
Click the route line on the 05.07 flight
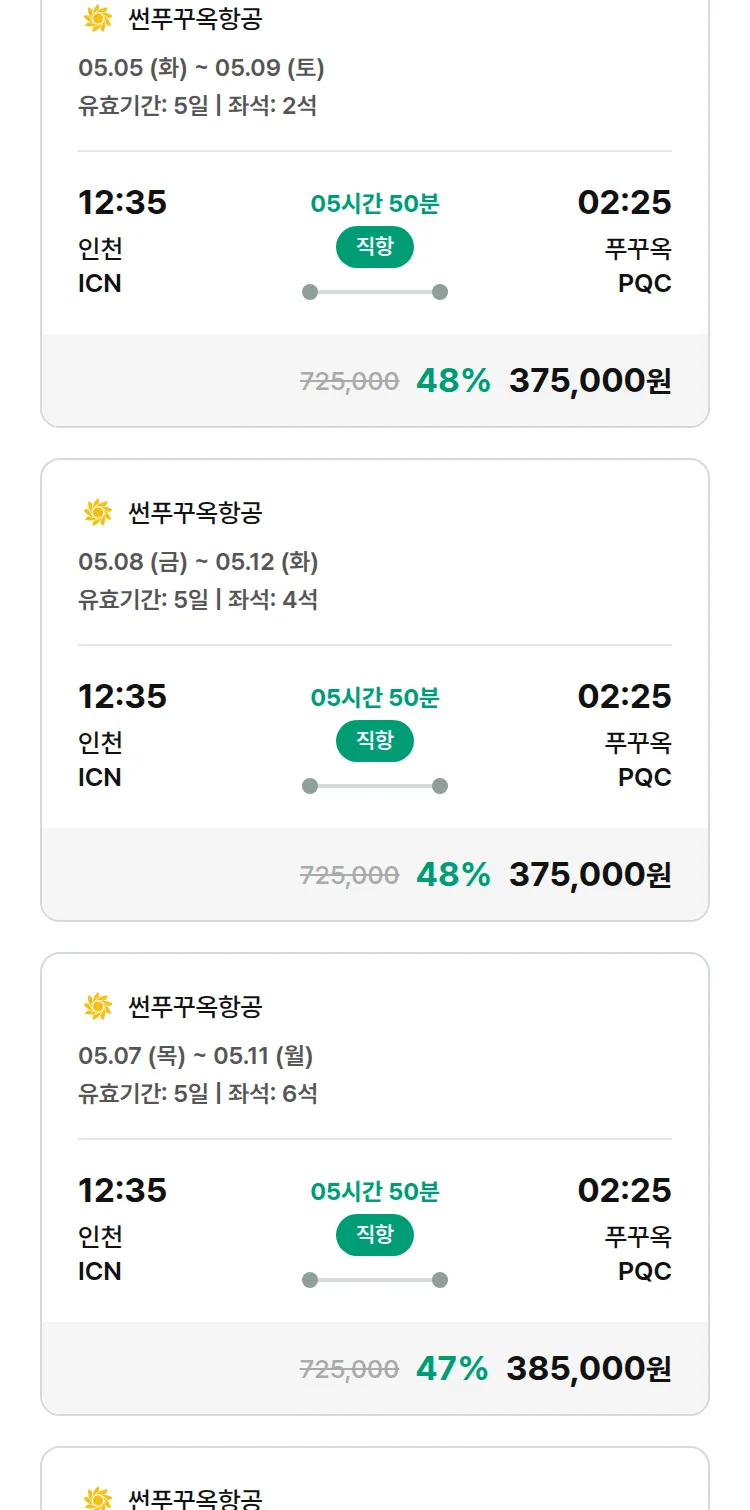coord(375,1280)
